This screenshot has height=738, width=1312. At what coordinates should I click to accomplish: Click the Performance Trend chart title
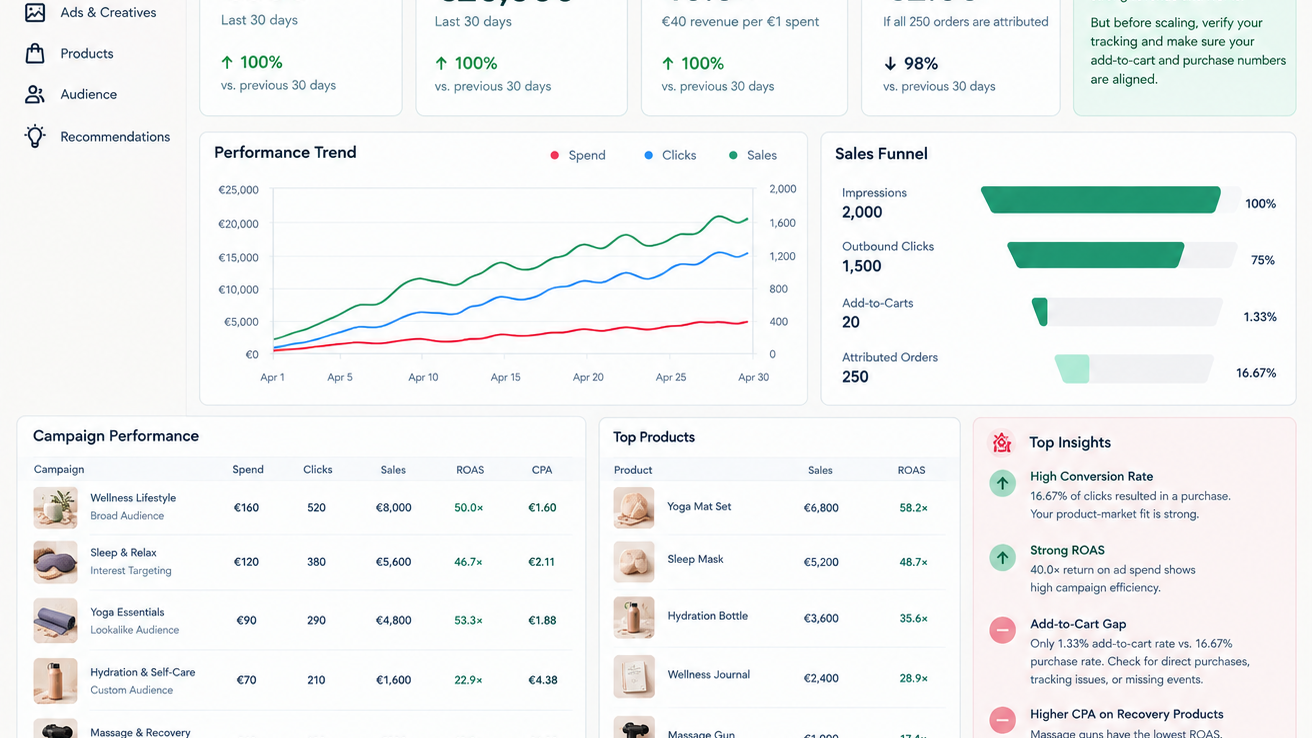click(x=285, y=152)
